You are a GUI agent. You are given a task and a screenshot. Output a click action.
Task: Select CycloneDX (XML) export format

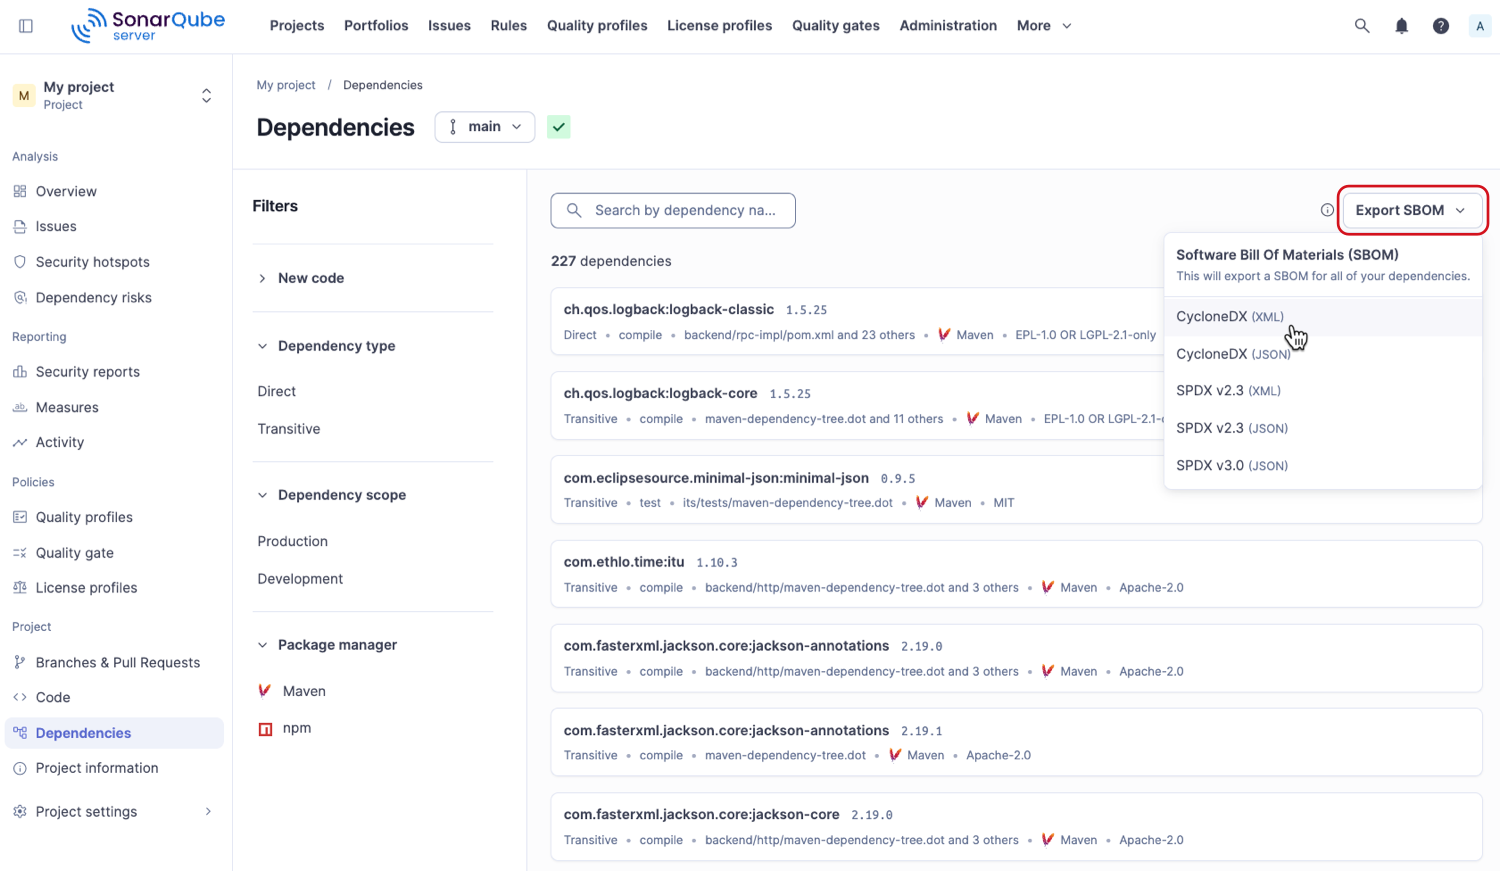click(1323, 317)
